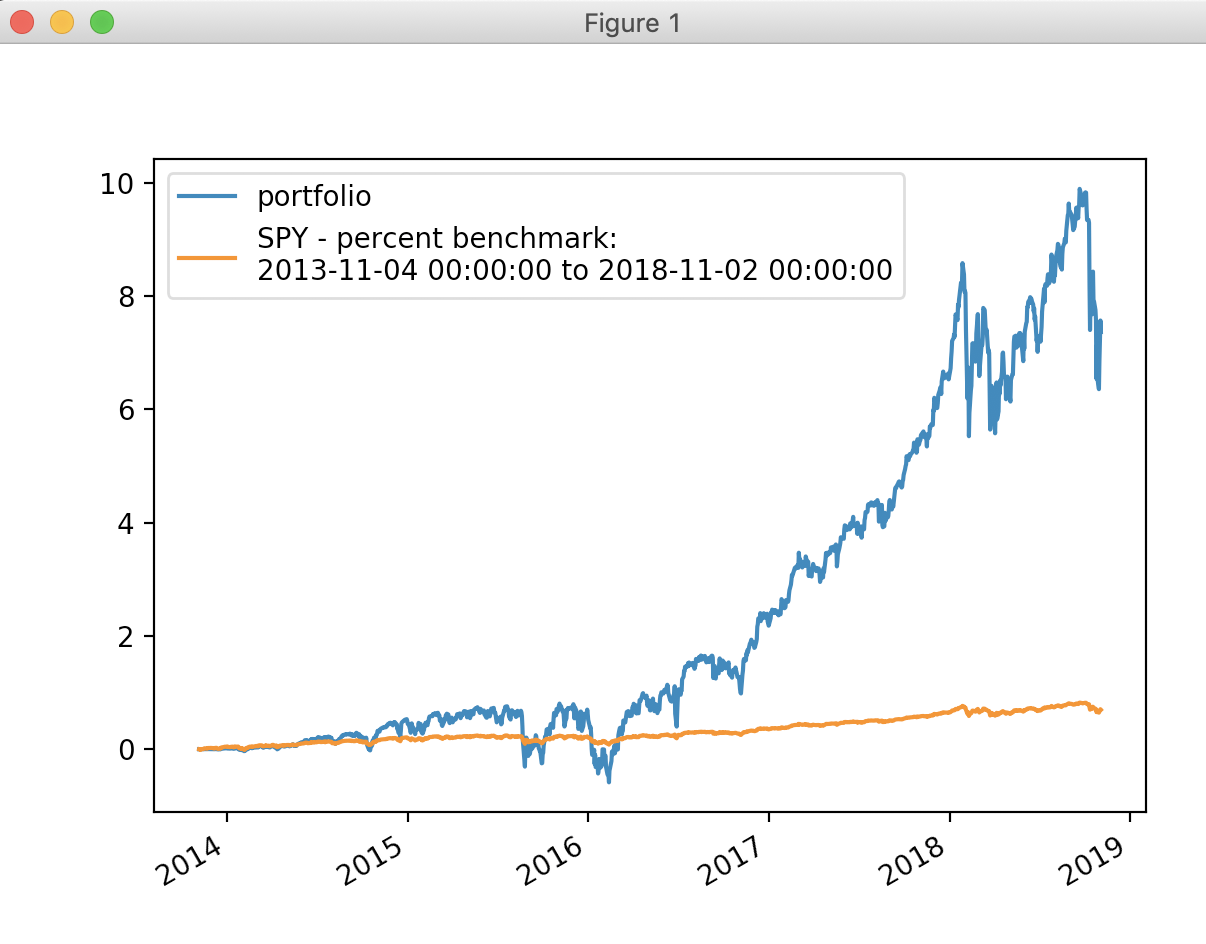Select the portfolio legend label
Image resolution: width=1206 pixels, height=944 pixels.
pos(314,197)
